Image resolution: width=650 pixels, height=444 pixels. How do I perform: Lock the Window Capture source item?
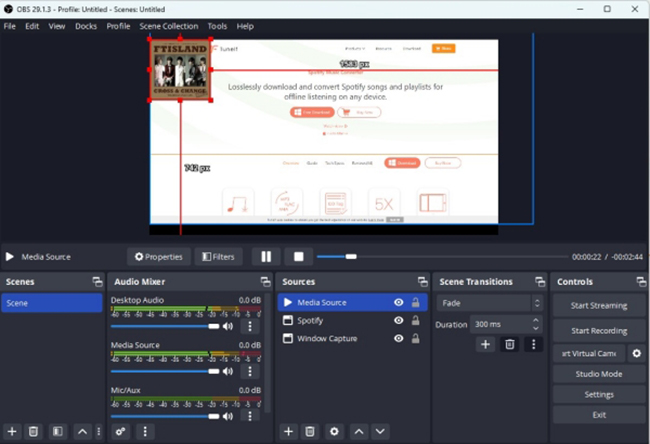pyautogui.click(x=415, y=338)
